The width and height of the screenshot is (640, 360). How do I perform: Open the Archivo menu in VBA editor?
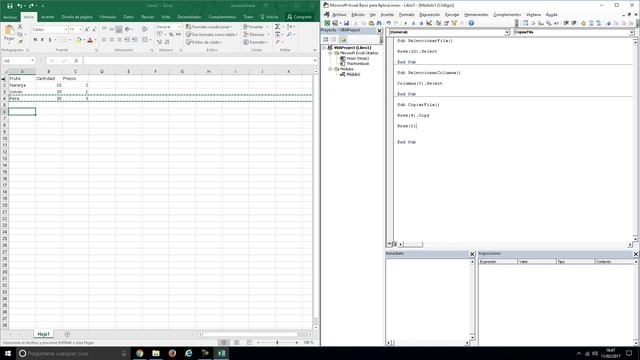pyautogui.click(x=339, y=15)
